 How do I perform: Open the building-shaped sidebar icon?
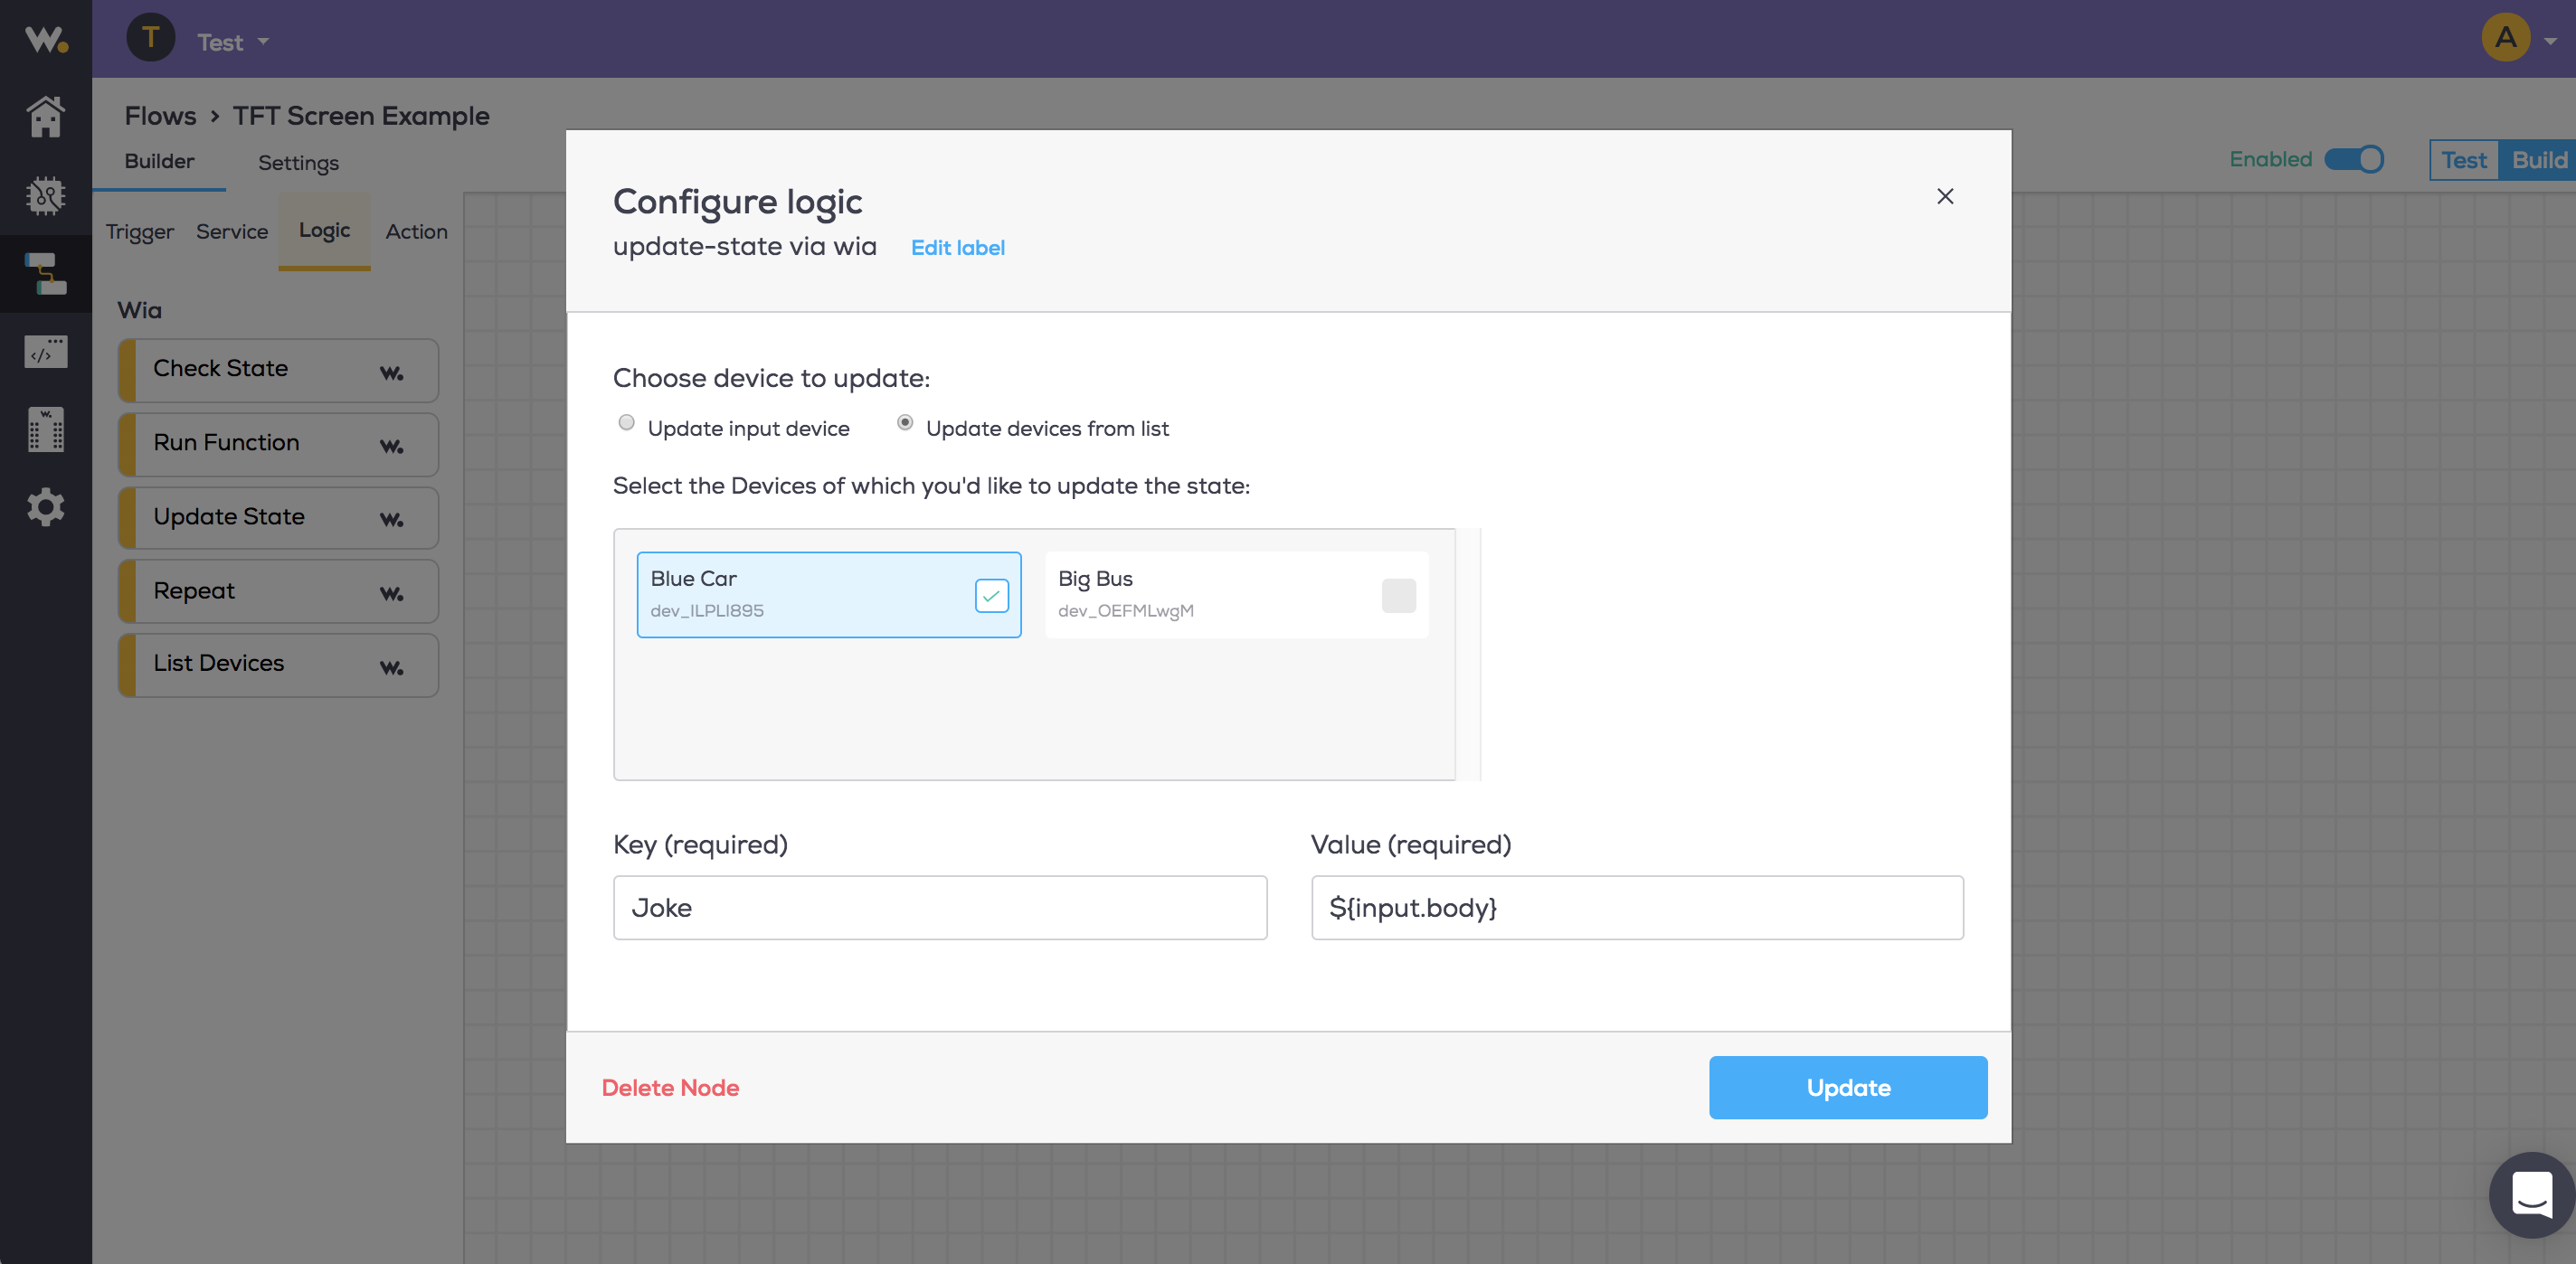[46, 429]
